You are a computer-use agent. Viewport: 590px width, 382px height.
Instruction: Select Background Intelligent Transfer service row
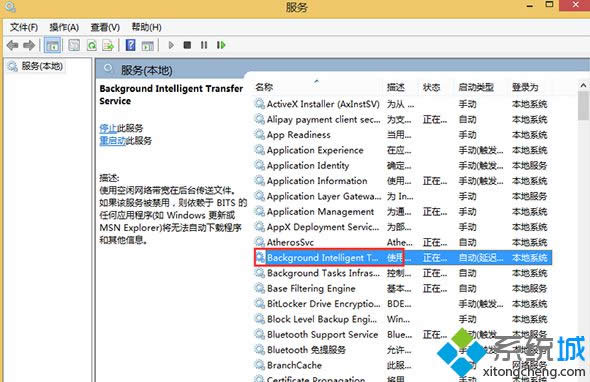(403, 258)
